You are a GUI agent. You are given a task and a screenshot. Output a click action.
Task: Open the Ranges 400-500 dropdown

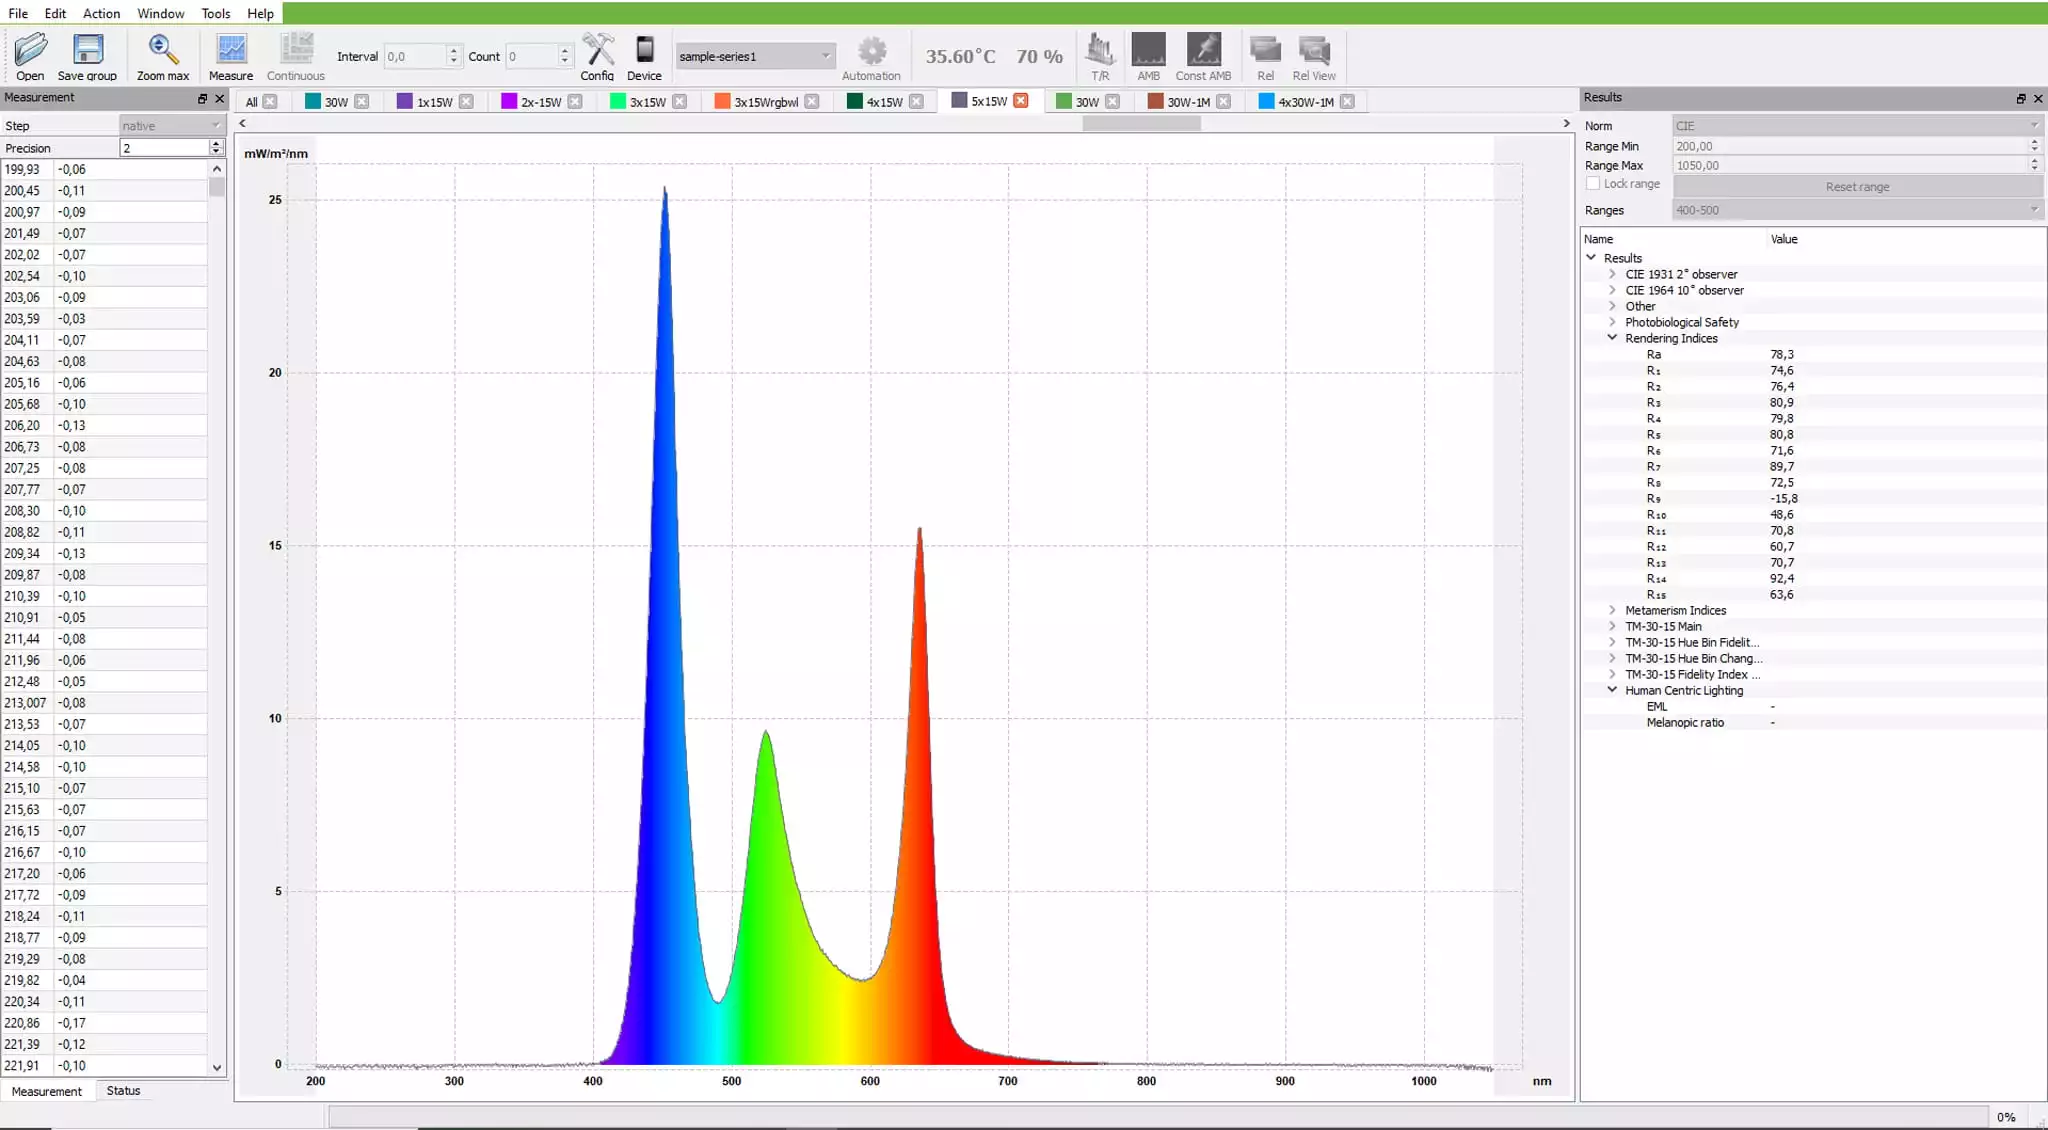click(1856, 210)
